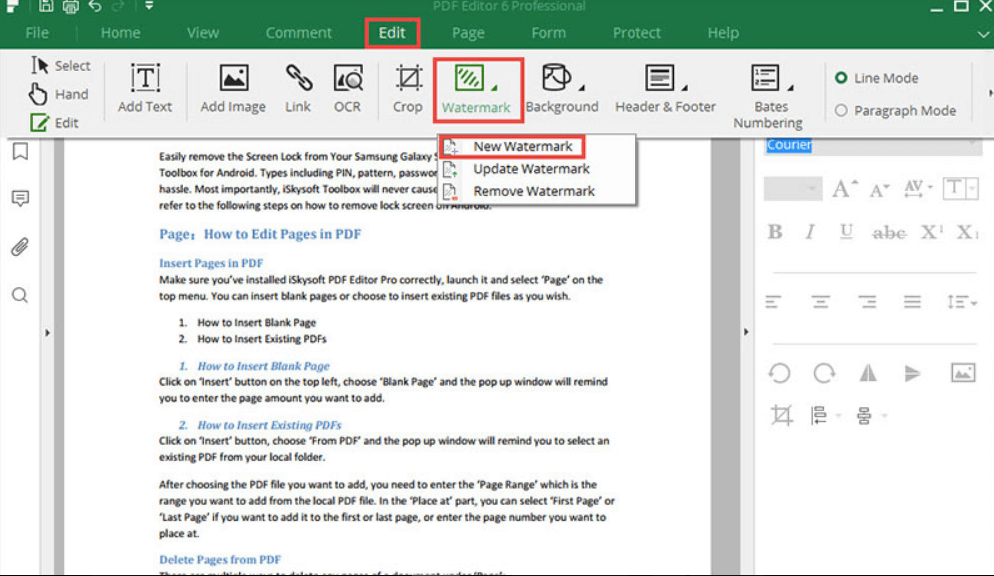994x576 pixels.
Task: Switch to the View tab
Action: pos(203,33)
